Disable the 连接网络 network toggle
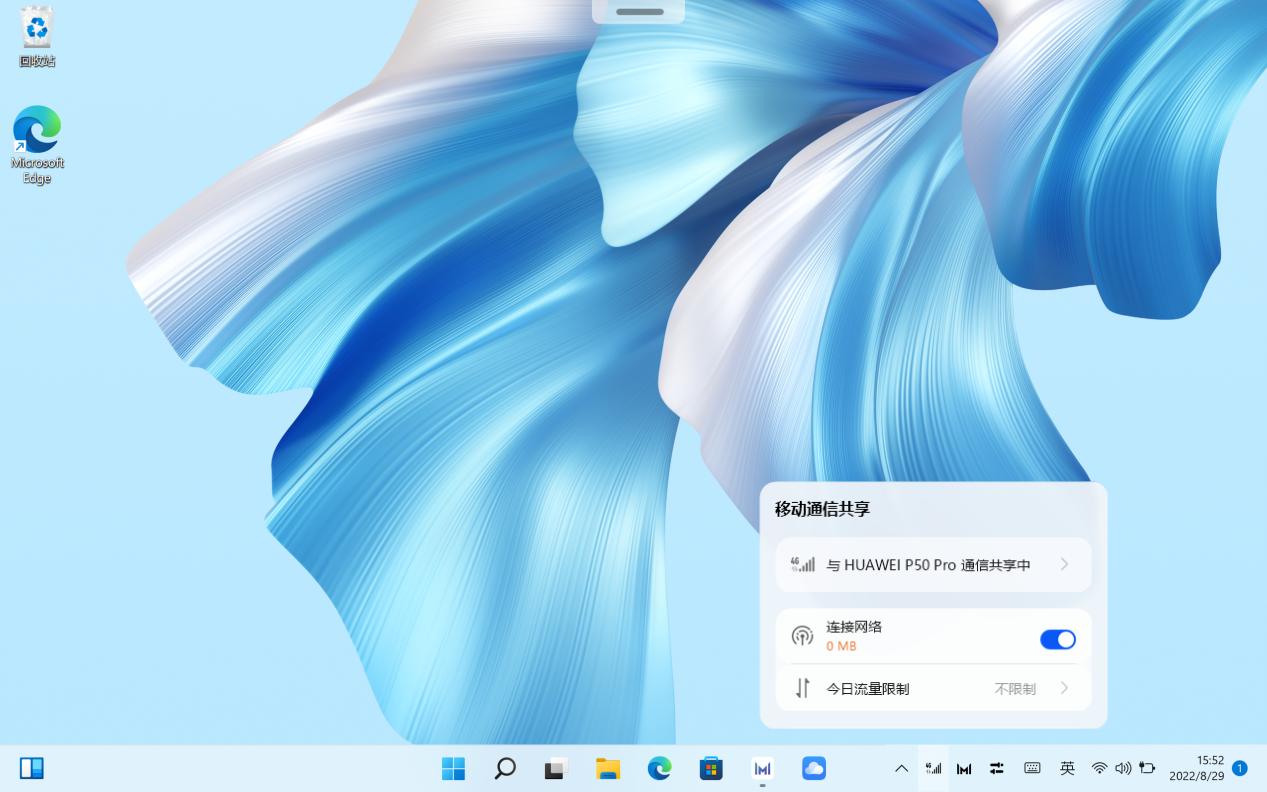Image resolution: width=1267 pixels, height=792 pixels. (x=1057, y=639)
